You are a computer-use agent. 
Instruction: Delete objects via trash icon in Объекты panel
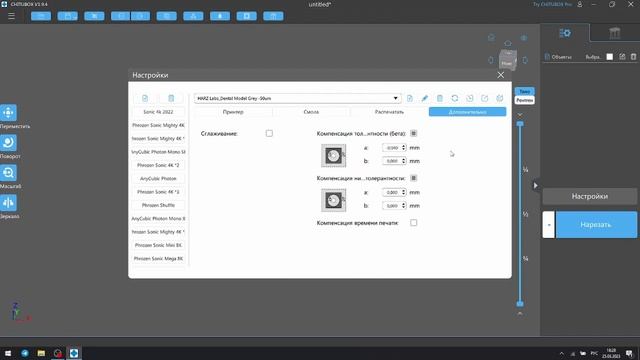pyautogui.click(x=633, y=57)
